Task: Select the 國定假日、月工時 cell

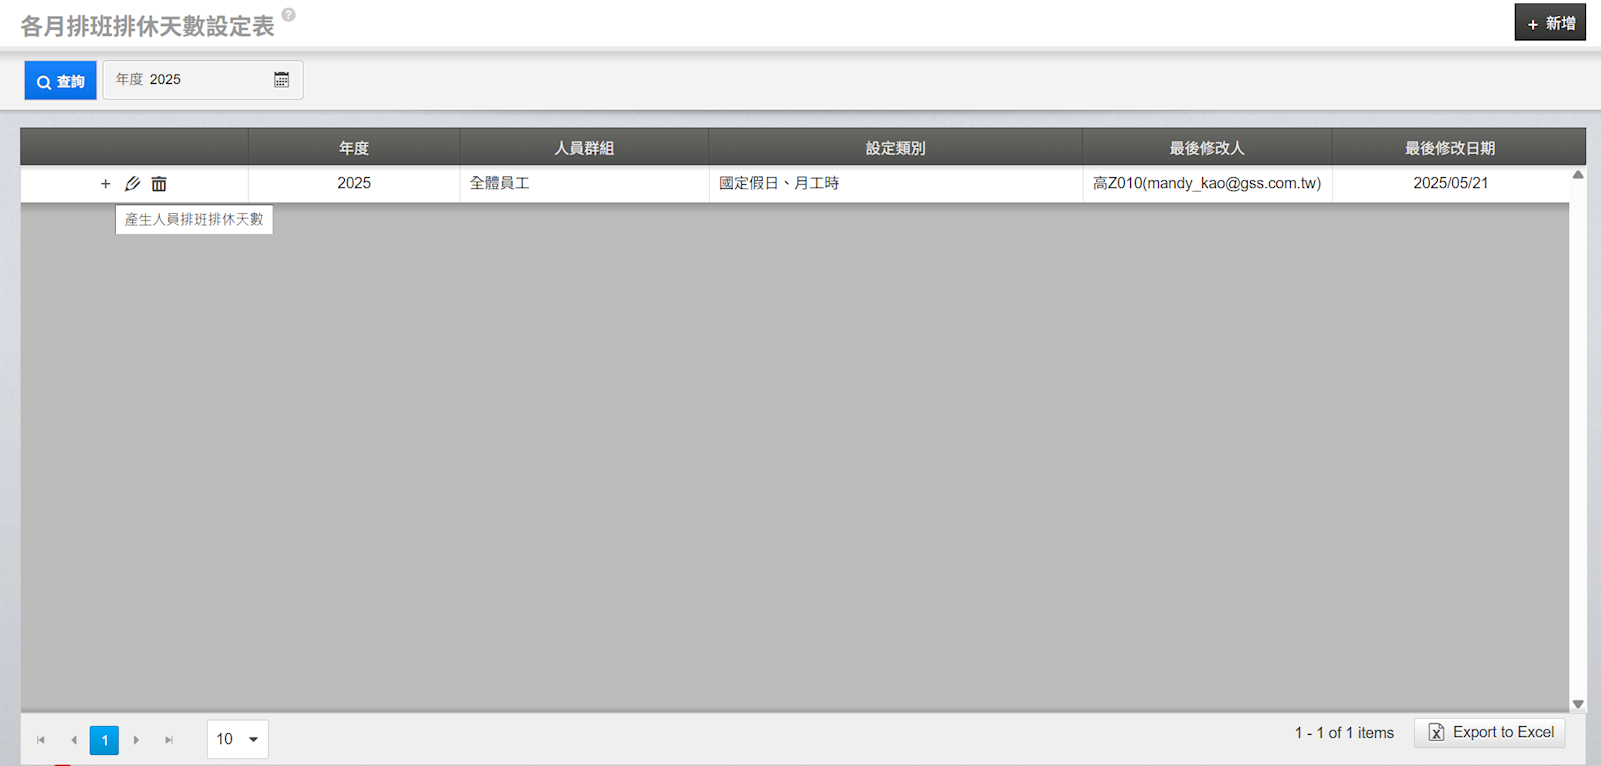Action: [895, 183]
